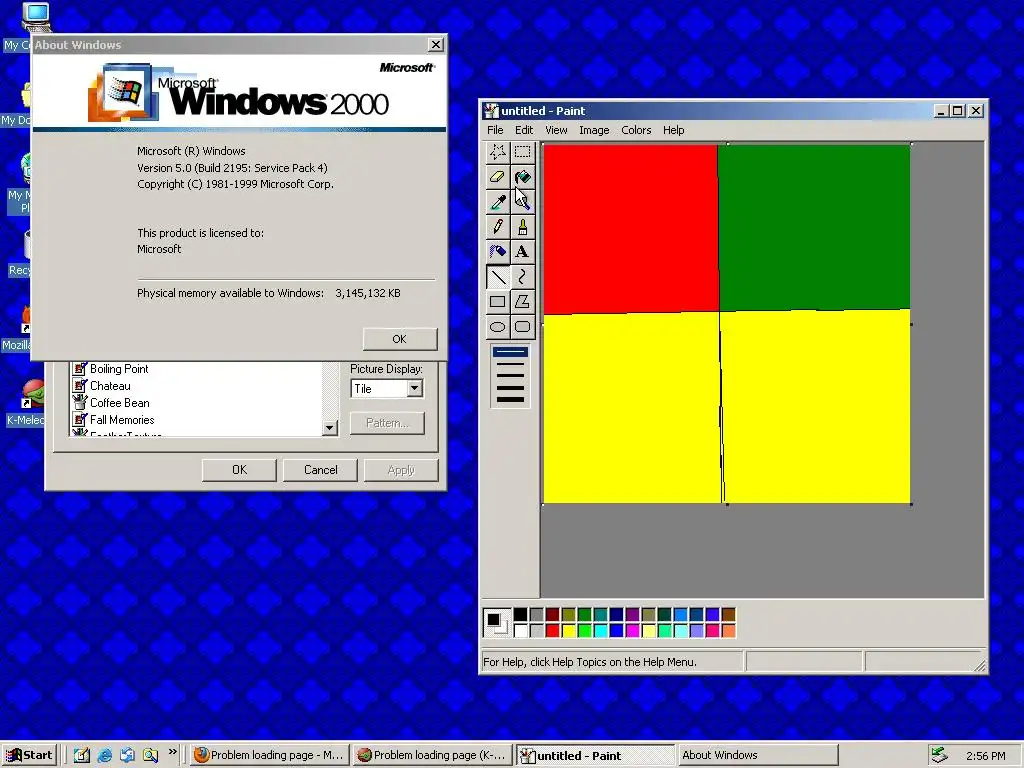Screen dimensions: 1024x768
Task: Open the View menu in Paint
Action: (556, 130)
